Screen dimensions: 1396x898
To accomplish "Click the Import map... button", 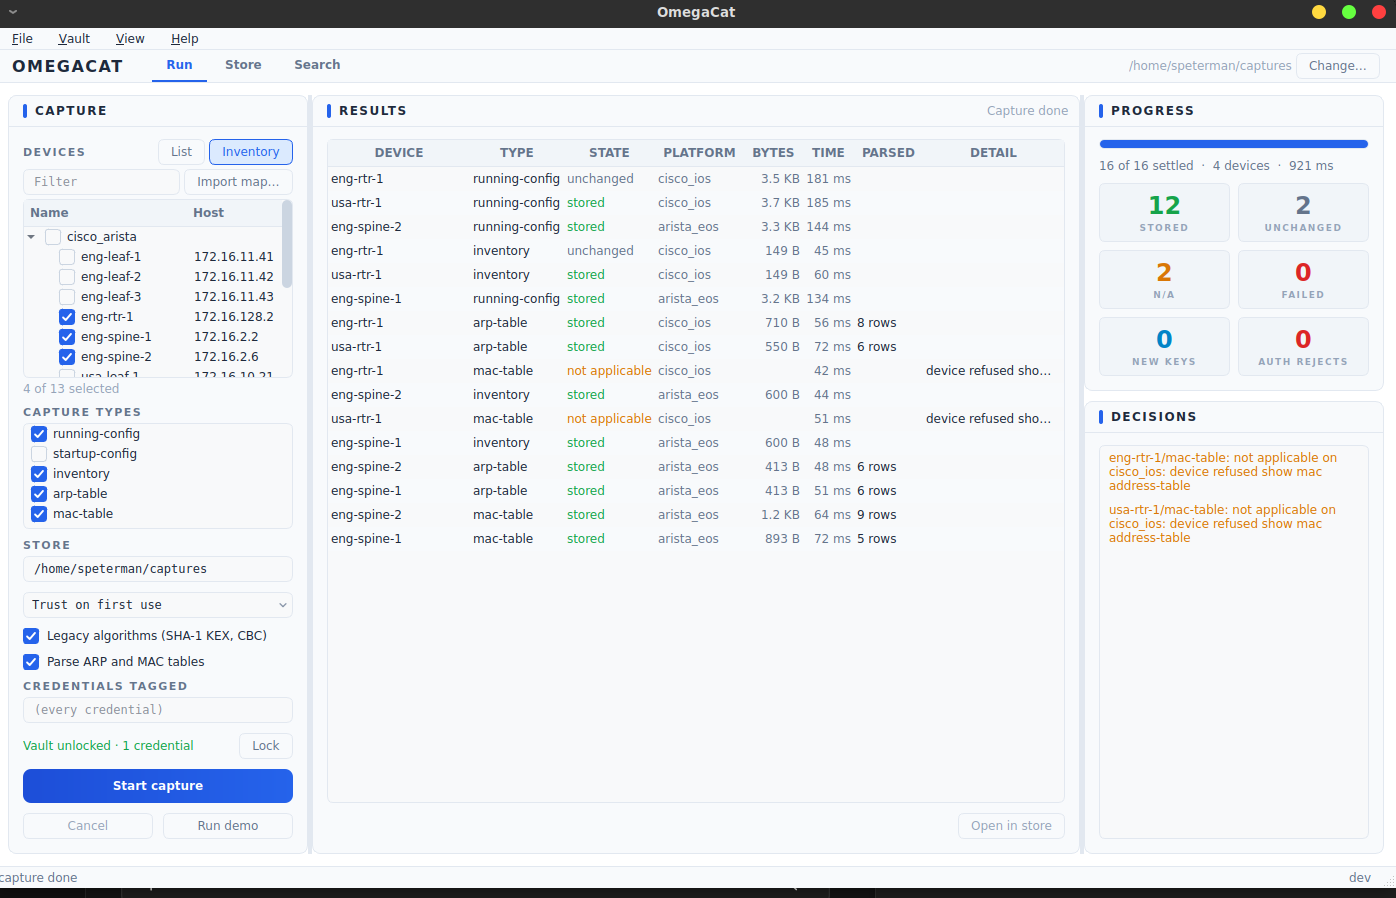I will (x=238, y=182).
